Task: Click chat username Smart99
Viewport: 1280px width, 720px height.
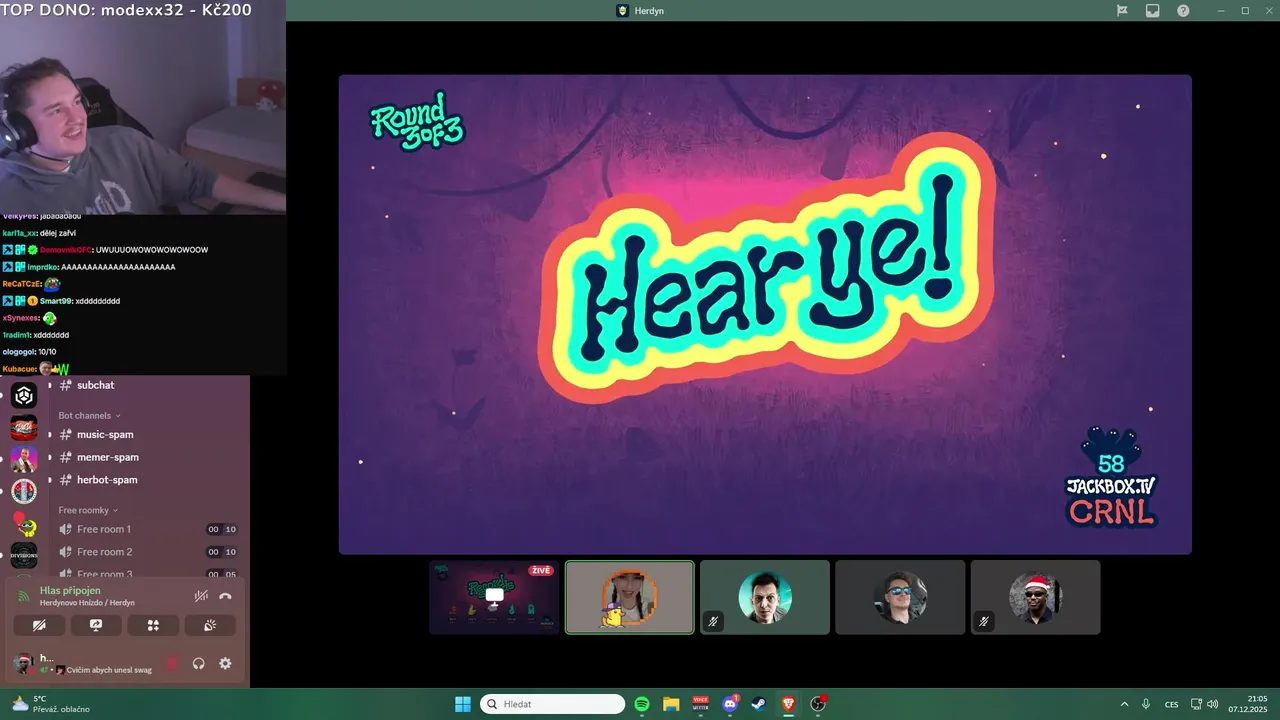Action: [x=56, y=301]
